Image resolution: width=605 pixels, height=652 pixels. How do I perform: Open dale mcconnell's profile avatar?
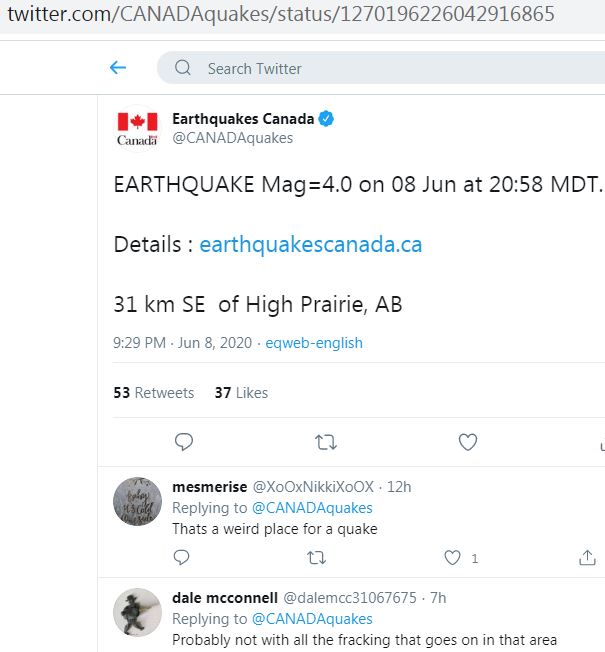pos(138,612)
